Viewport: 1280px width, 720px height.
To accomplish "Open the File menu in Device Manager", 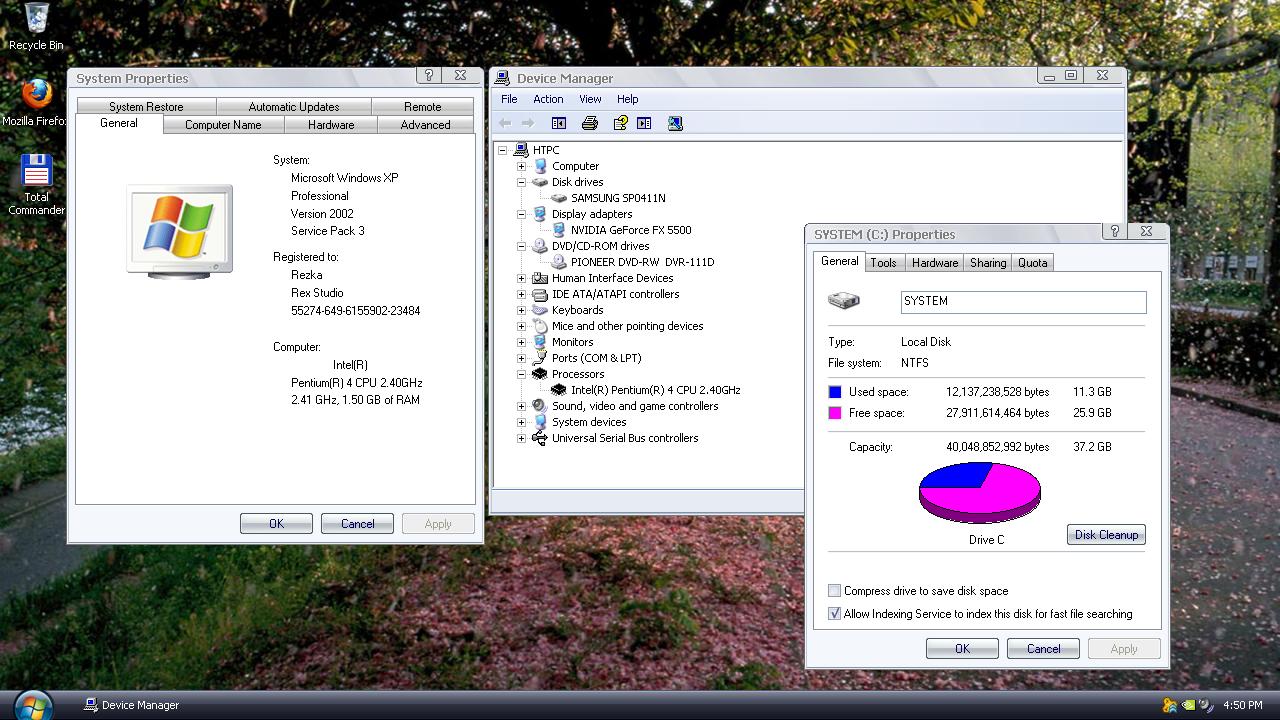I will coord(509,99).
